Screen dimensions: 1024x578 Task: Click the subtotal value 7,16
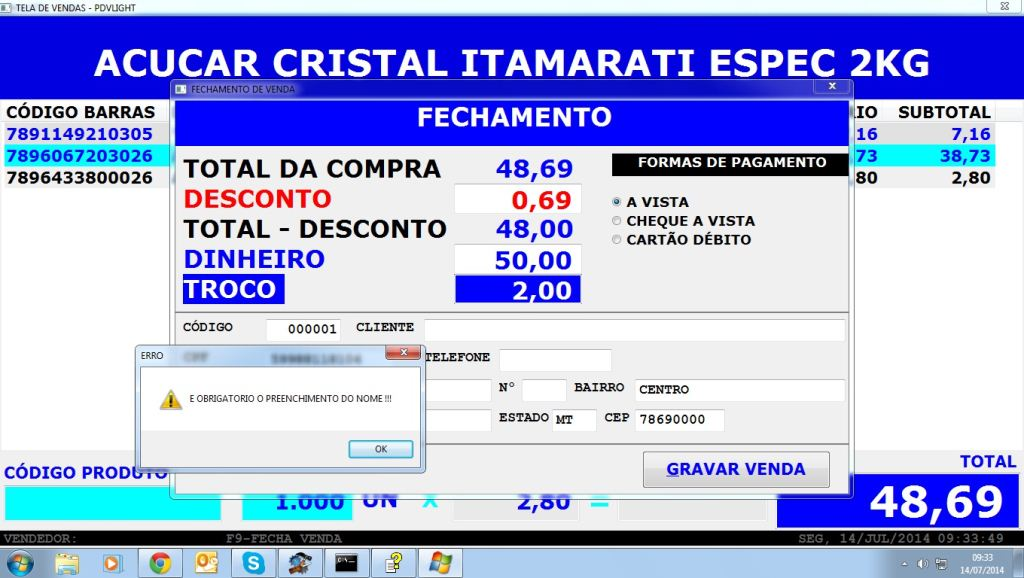pyautogui.click(x=970, y=134)
